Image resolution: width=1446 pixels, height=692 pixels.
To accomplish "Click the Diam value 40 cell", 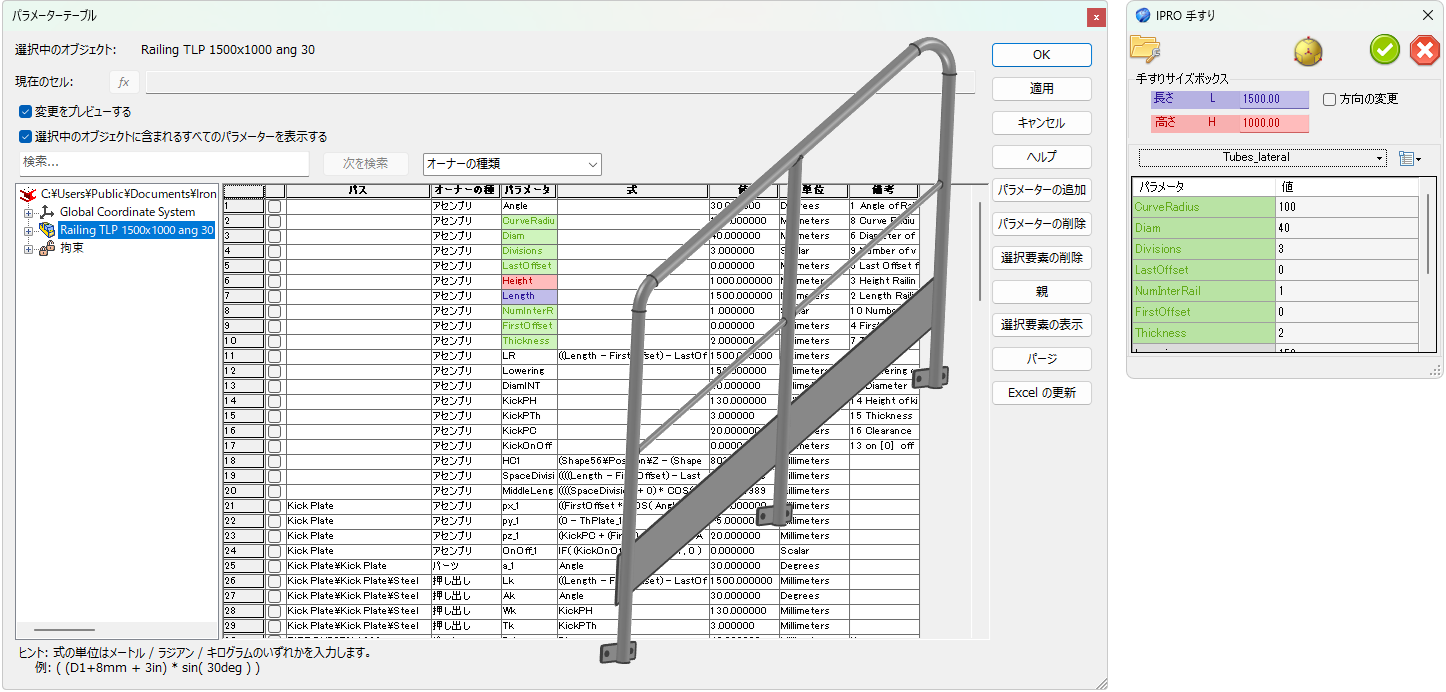I will pos(1348,229).
